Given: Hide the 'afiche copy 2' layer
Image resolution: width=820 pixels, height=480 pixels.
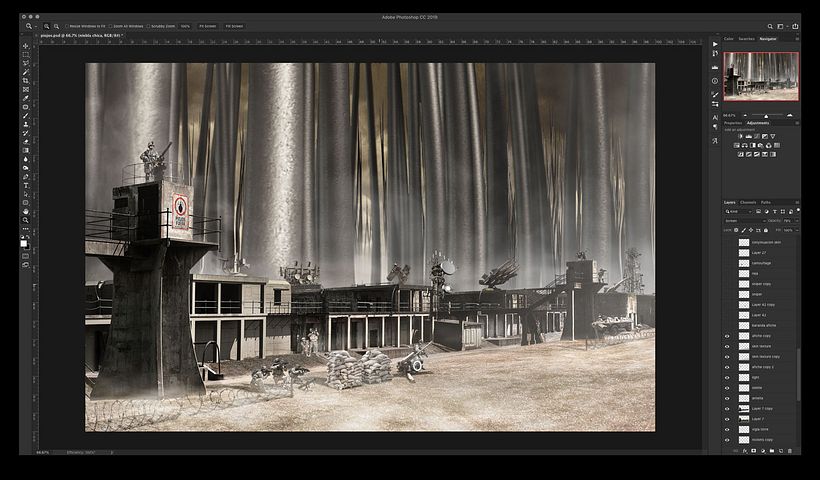Looking at the screenshot, I should [x=727, y=367].
